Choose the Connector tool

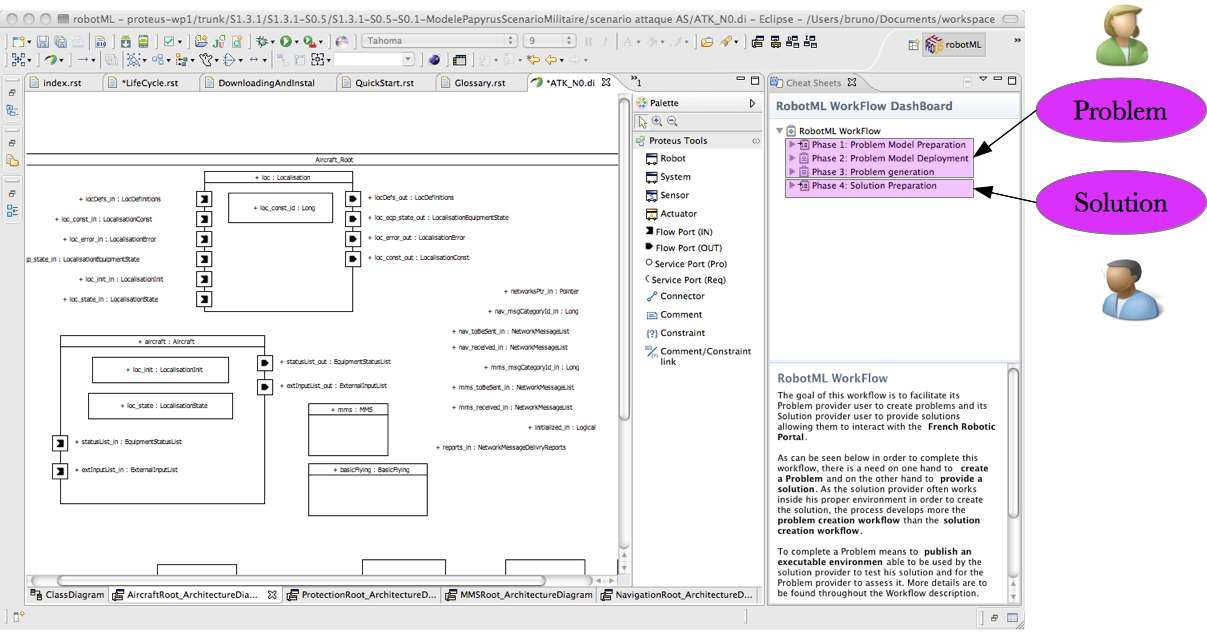tap(675, 296)
